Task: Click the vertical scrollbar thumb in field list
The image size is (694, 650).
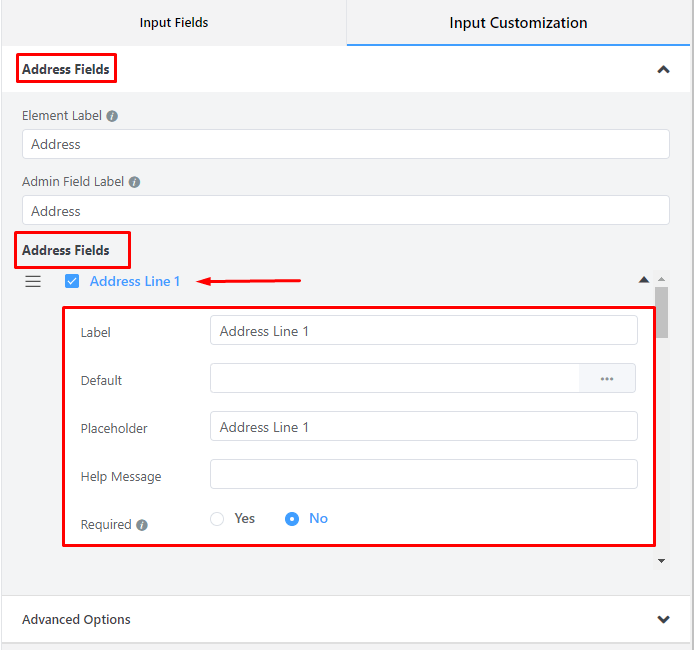Action: [661, 310]
